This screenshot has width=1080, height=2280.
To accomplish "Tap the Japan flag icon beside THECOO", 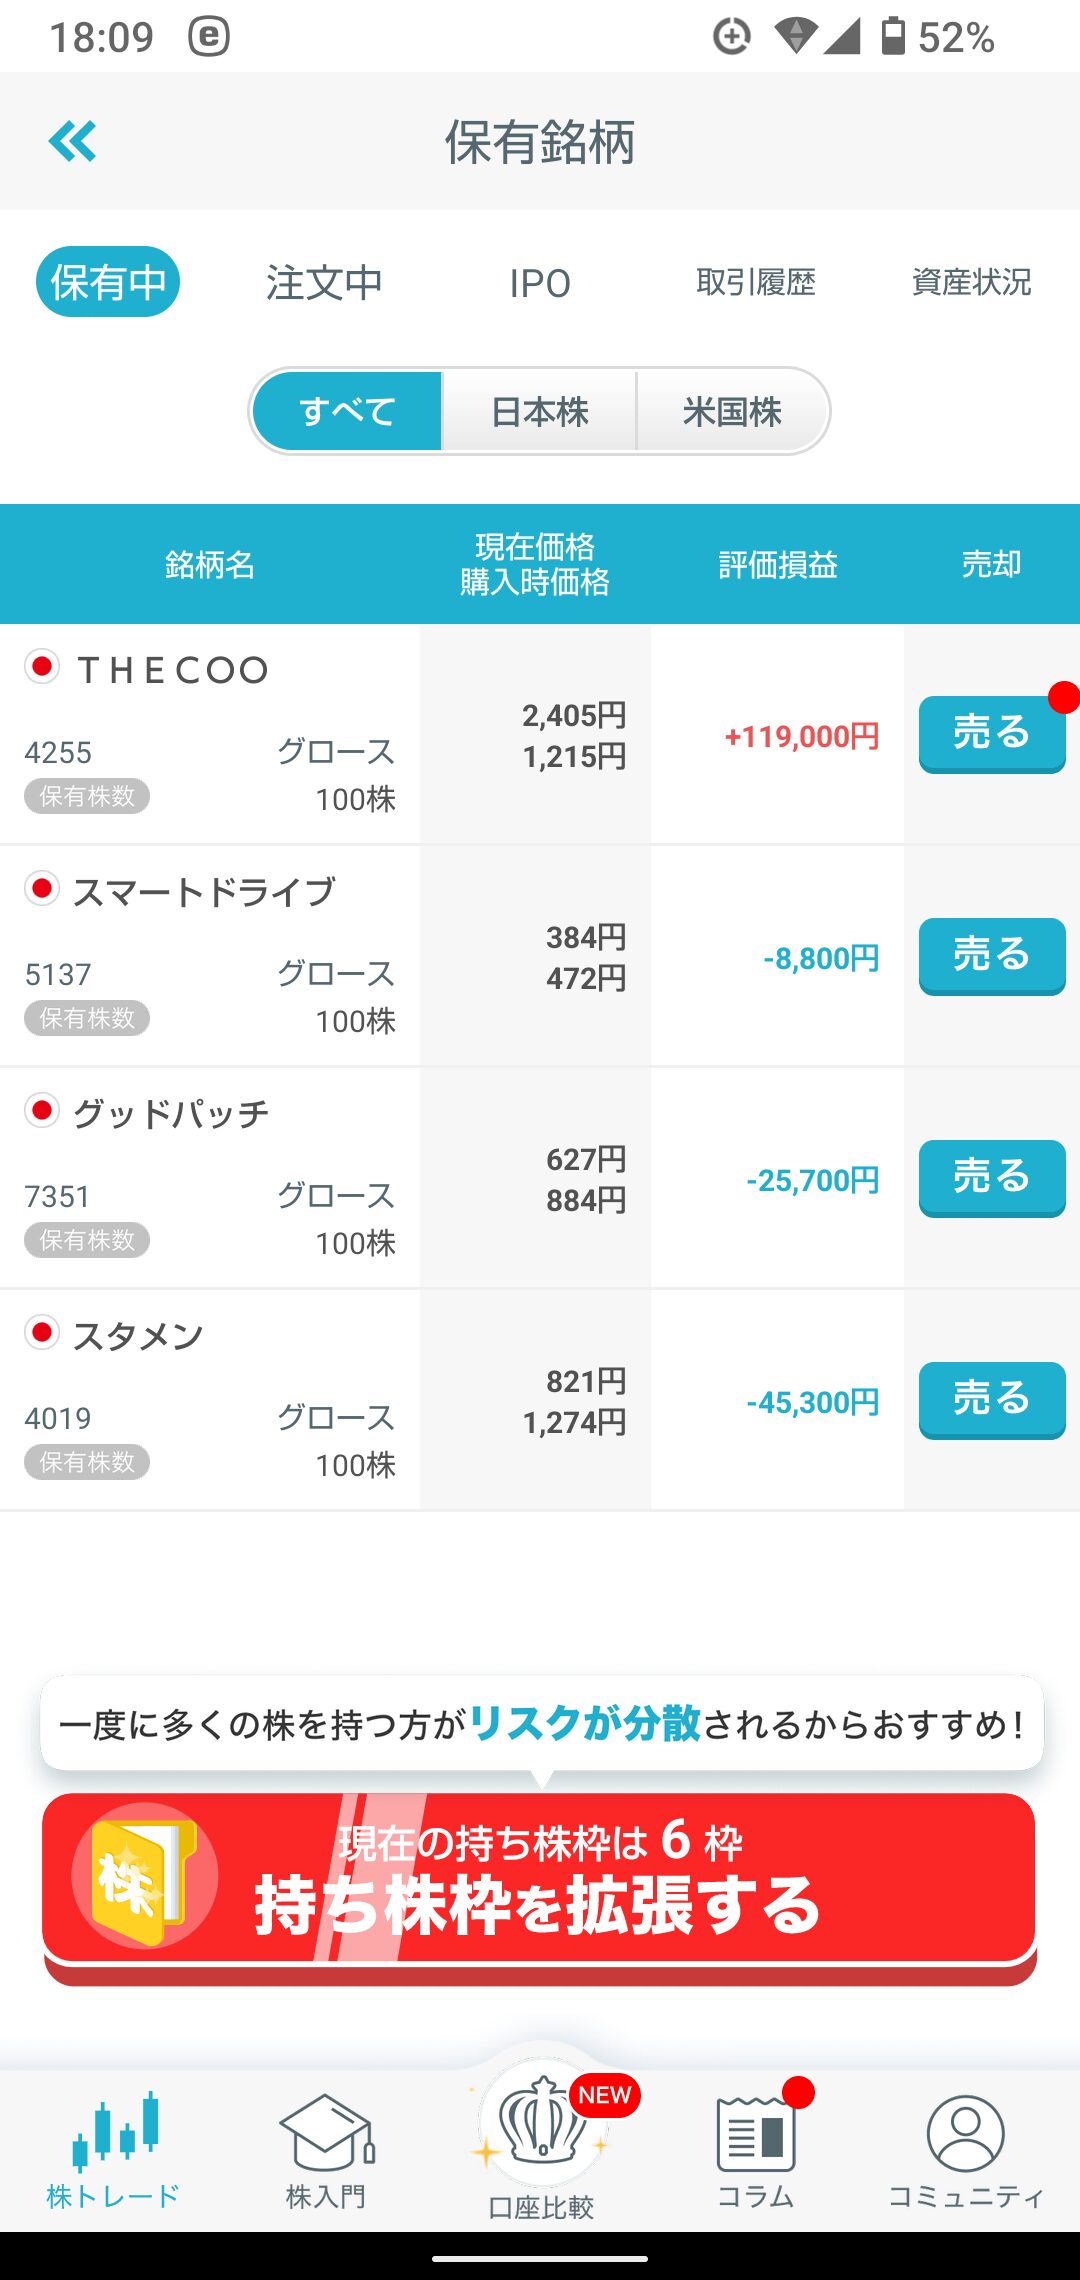I will pos(42,666).
